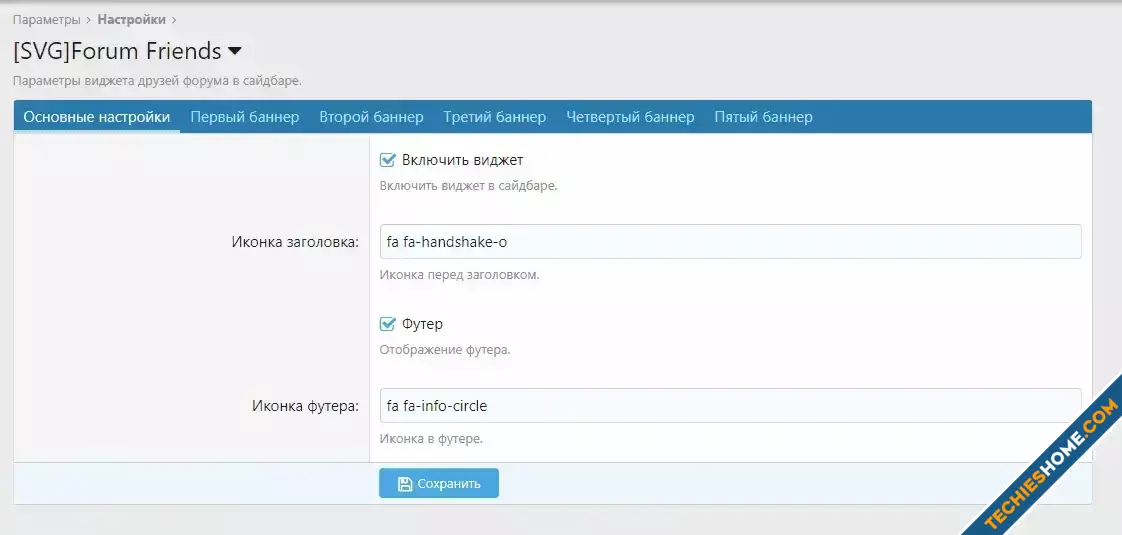Open the "Настройки" breadcrumb link
Viewport: 1122px width, 535px height.
(x=130, y=19)
